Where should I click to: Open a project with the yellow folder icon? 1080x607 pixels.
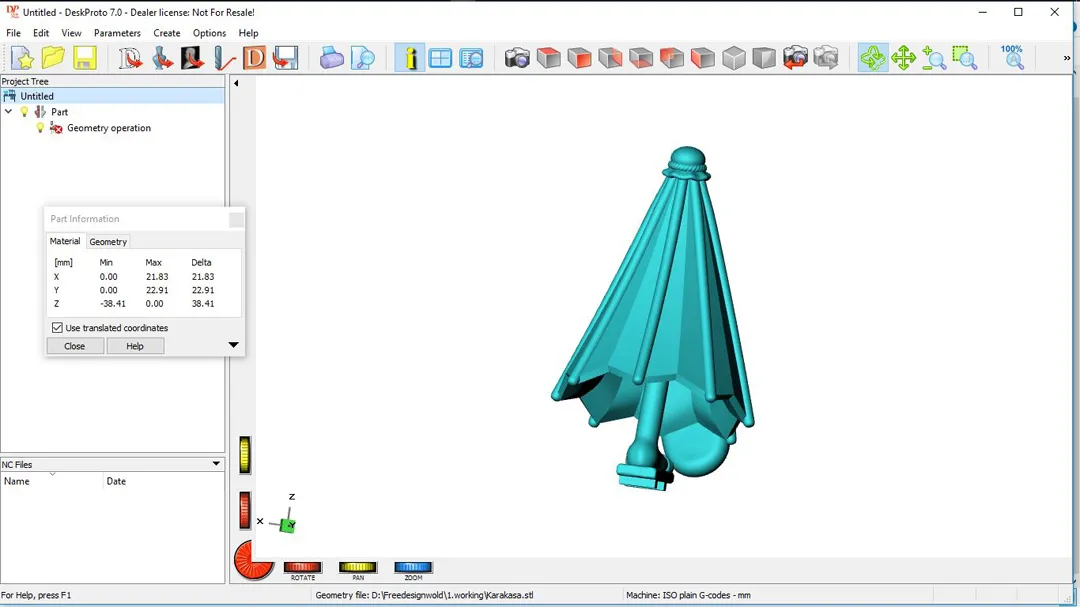(x=53, y=58)
